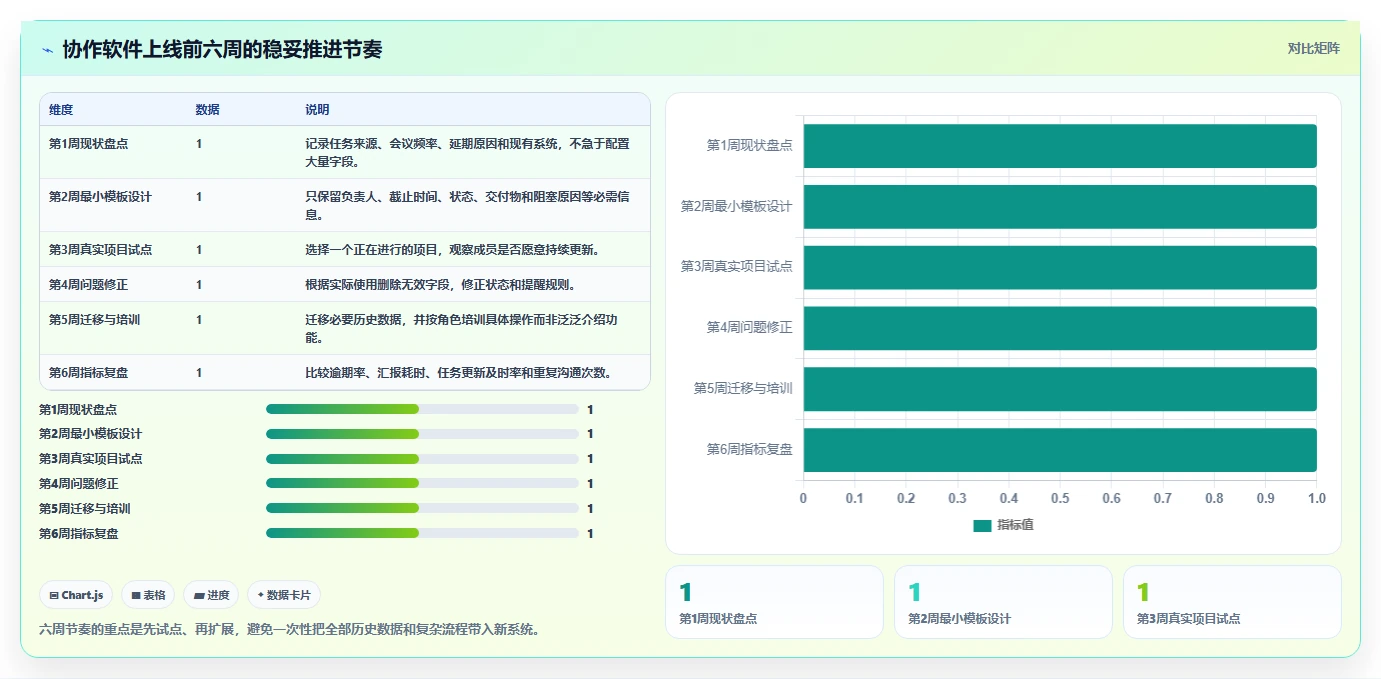Click the 0.8 tick on the chart x-axis
1381x679 pixels.
click(1214, 498)
